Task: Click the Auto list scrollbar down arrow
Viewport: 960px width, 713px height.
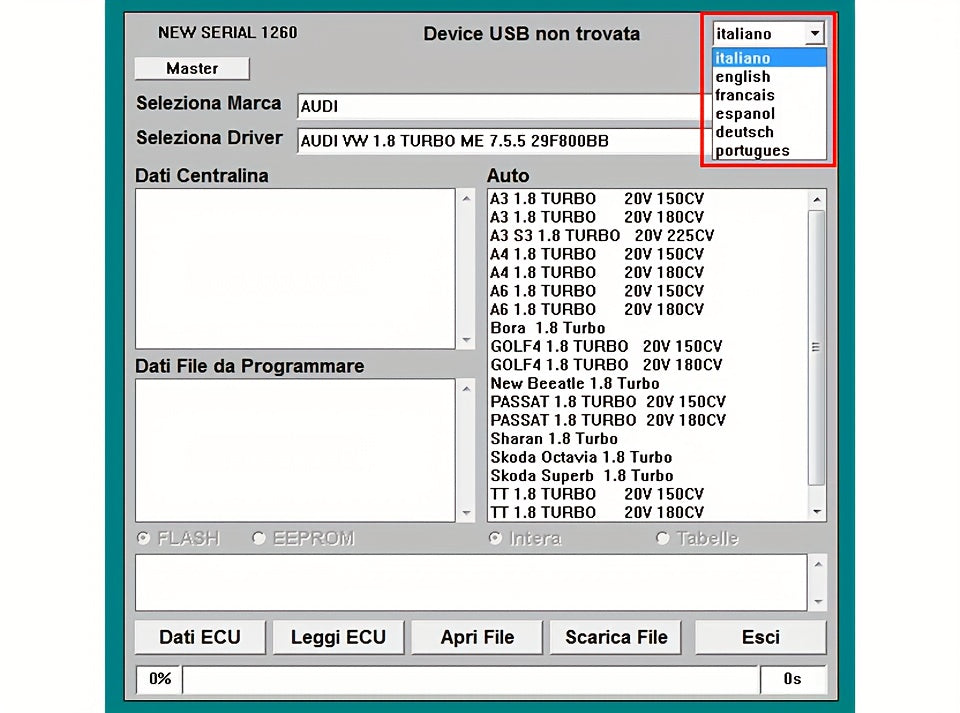Action: (x=817, y=512)
